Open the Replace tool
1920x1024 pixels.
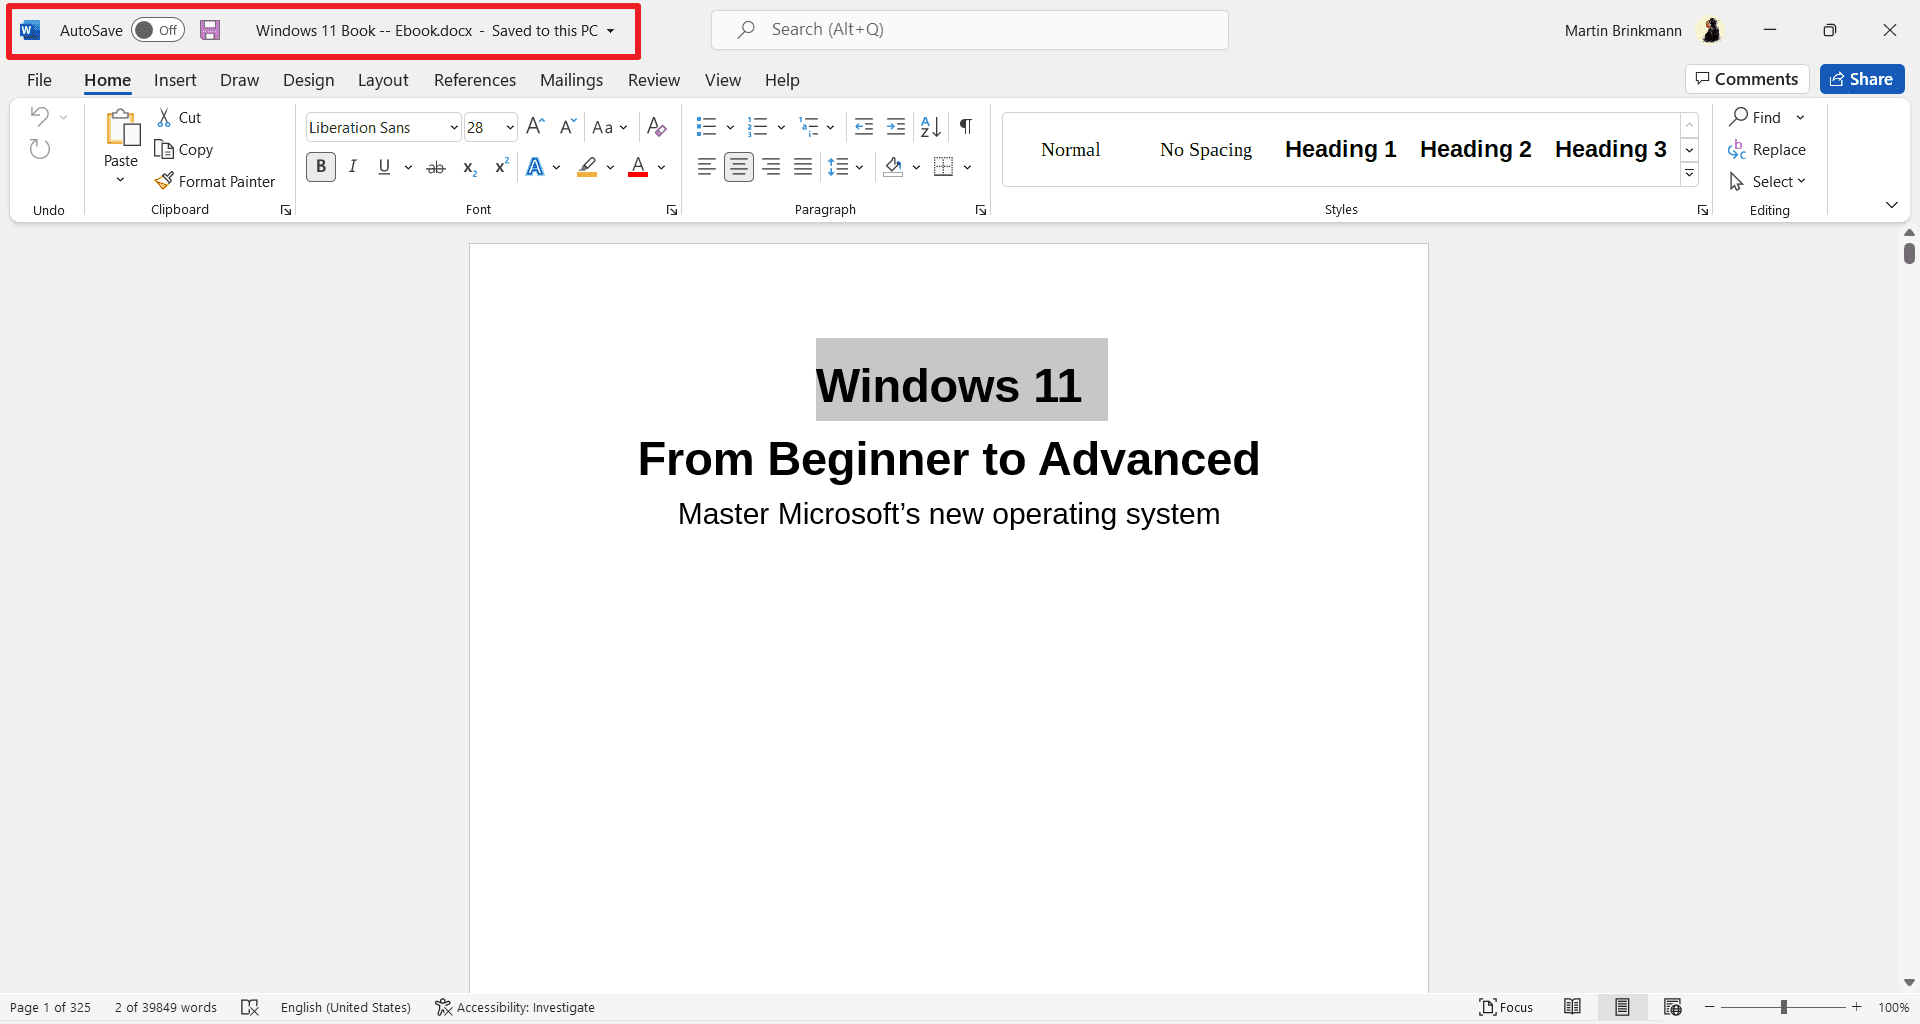pyautogui.click(x=1778, y=149)
